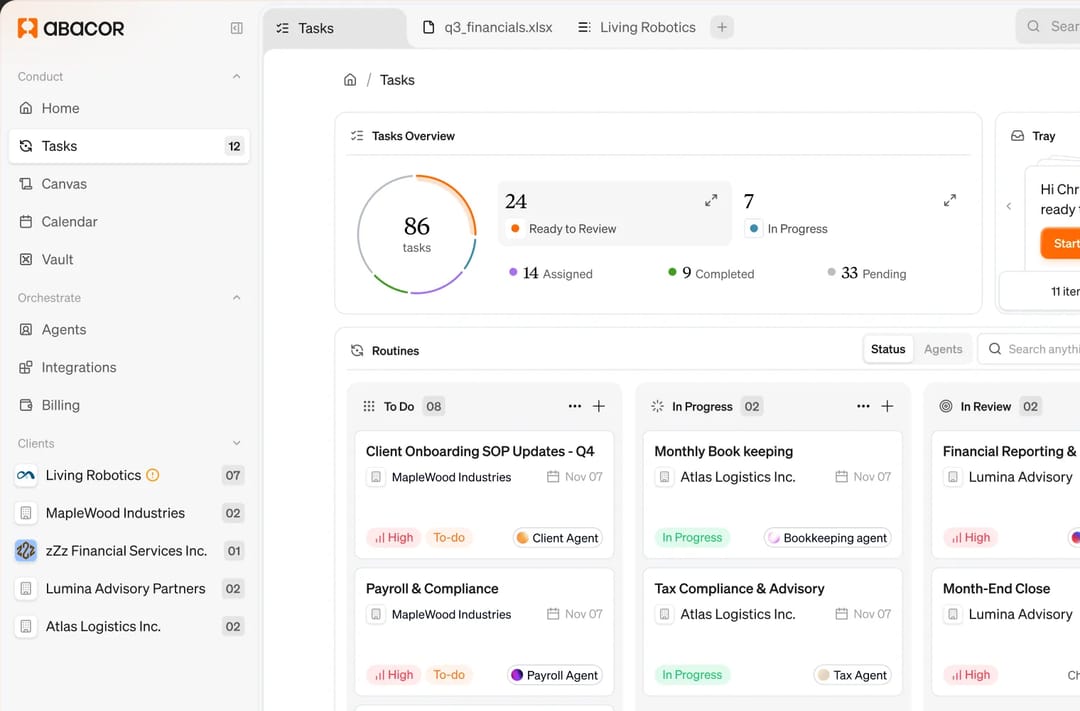Collapse the Conduct section

point(236,76)
